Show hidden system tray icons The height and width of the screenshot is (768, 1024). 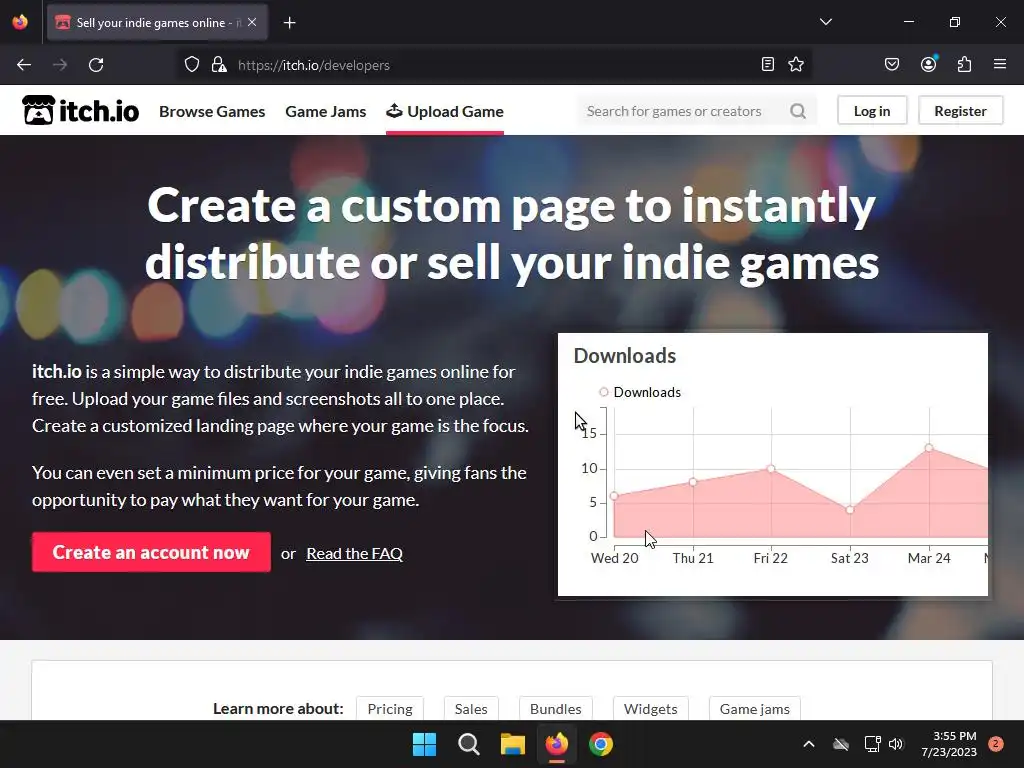click(808, 744)
